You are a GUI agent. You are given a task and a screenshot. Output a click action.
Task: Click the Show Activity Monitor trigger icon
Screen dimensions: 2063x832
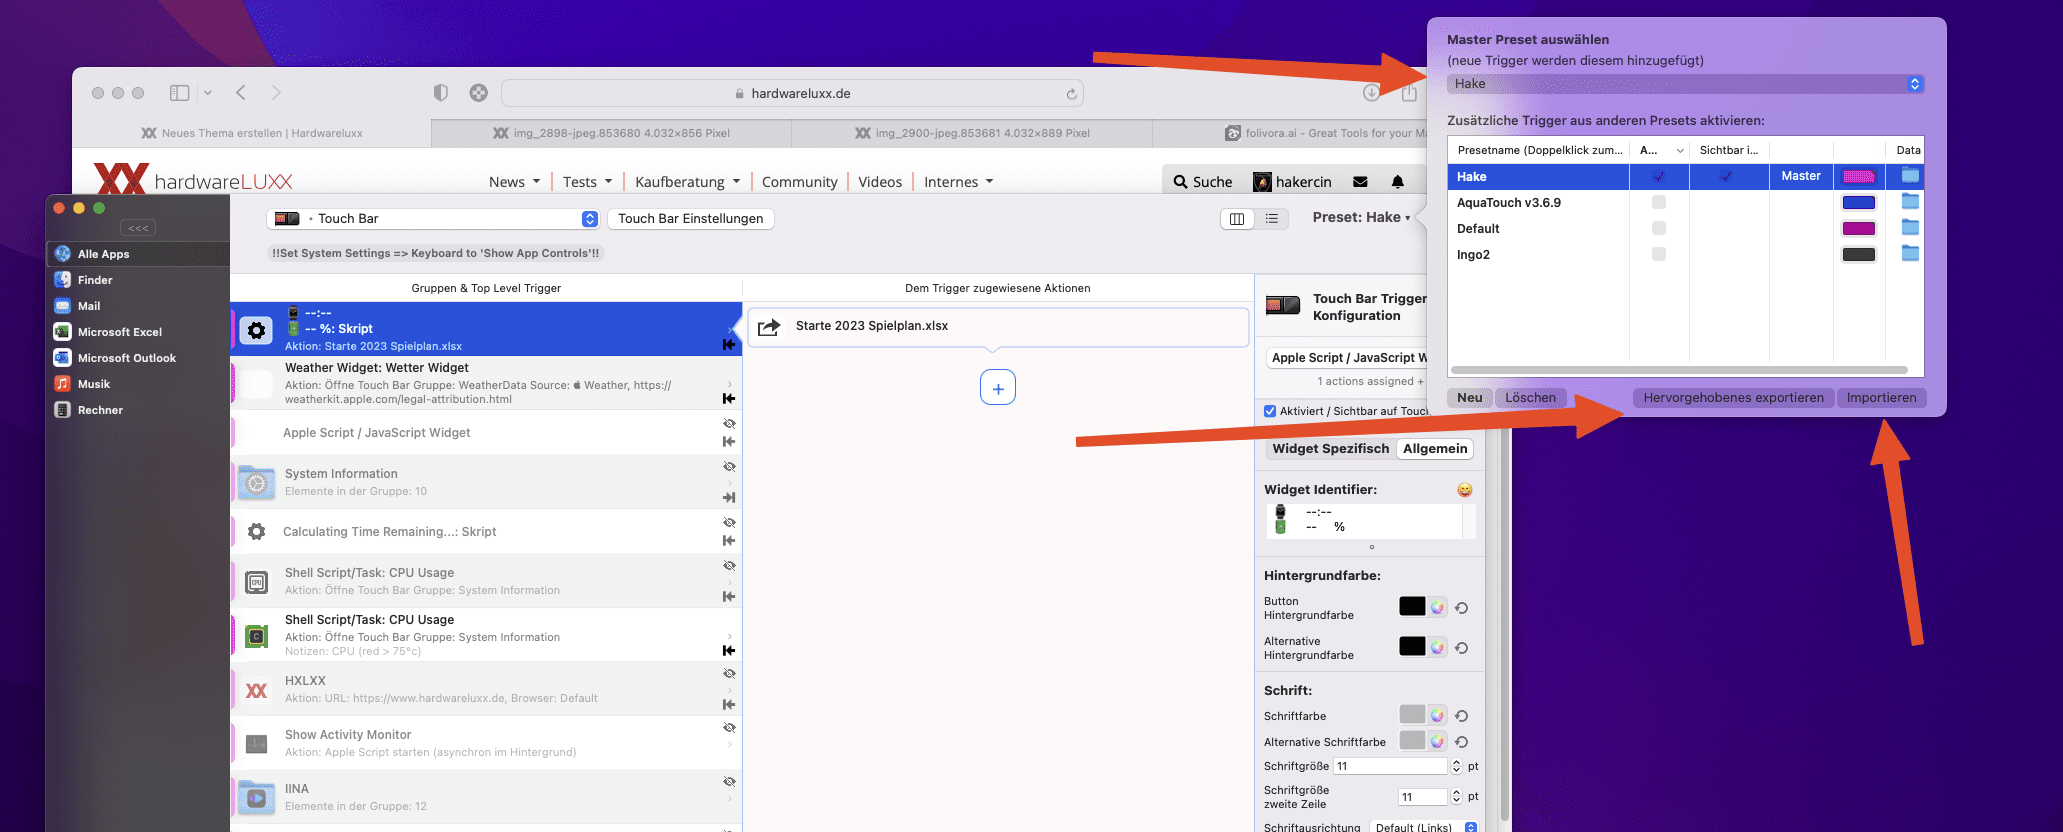point(257,743)
